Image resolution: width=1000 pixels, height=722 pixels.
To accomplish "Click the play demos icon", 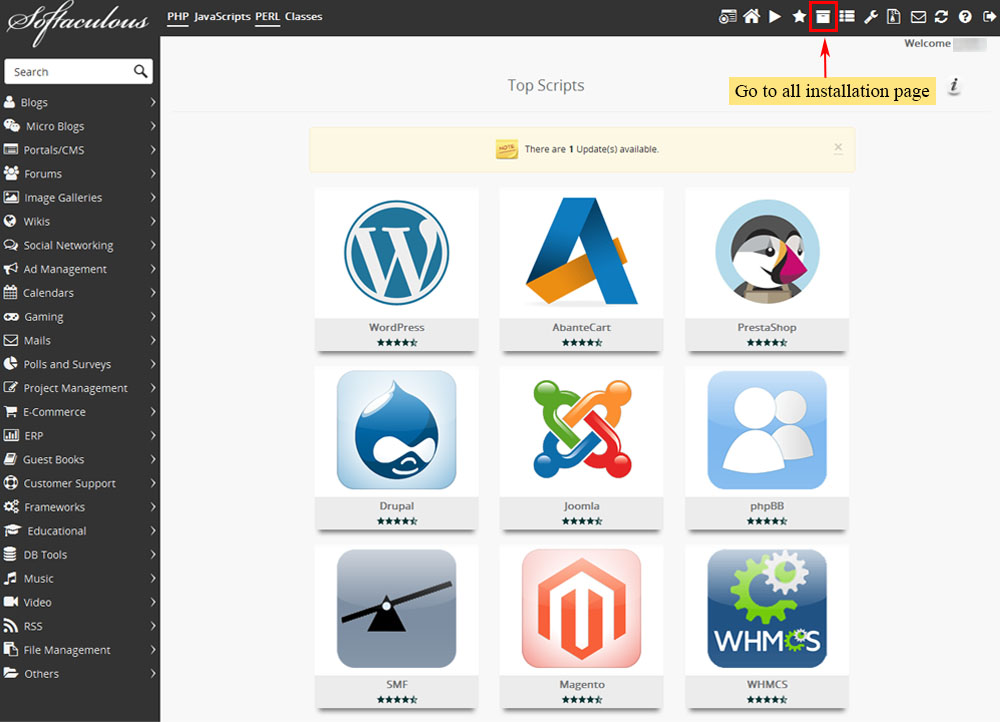I will pyautogui.click(x=775, y=17).
